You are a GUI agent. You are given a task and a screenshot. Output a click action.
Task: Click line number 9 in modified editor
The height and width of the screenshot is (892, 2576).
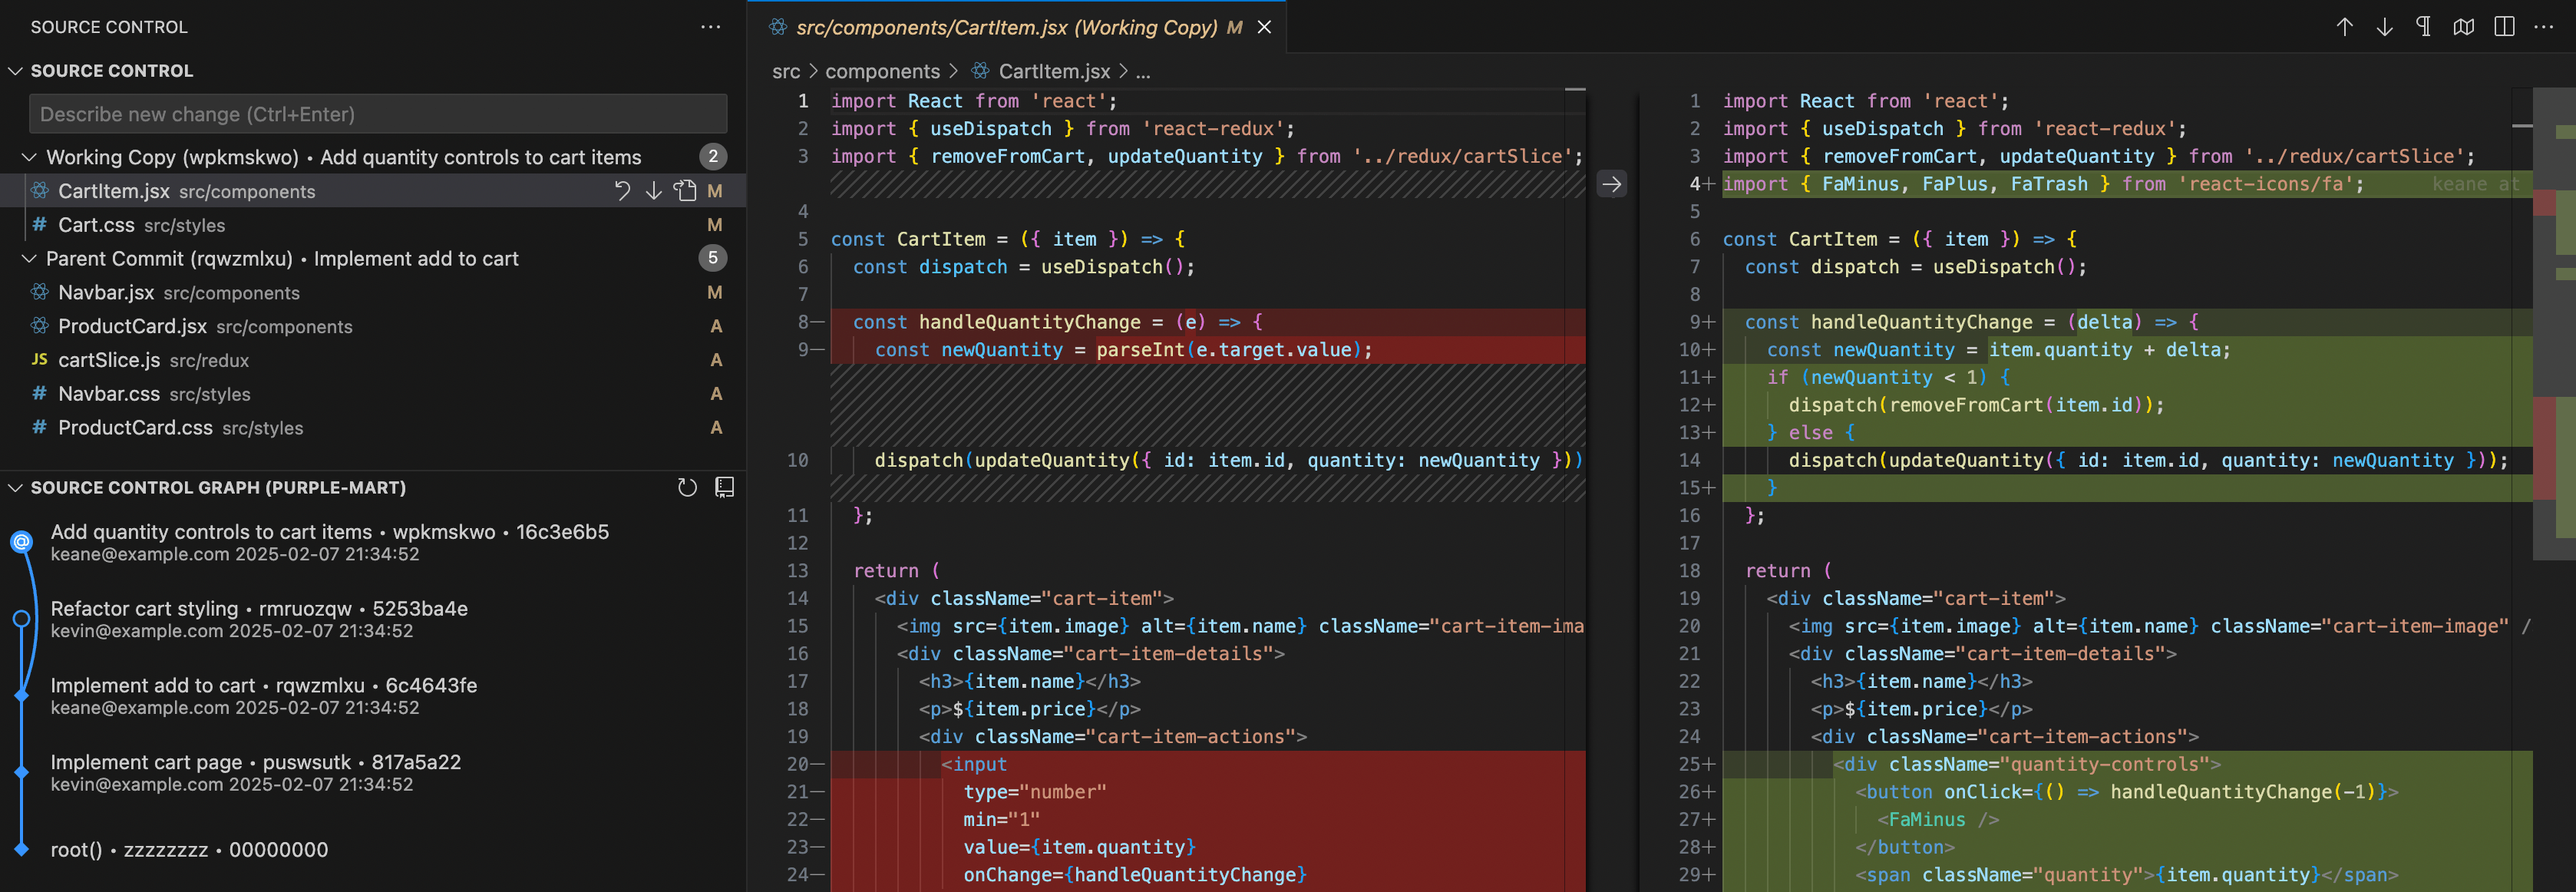pyautogui.click(x=1694, y=322)
